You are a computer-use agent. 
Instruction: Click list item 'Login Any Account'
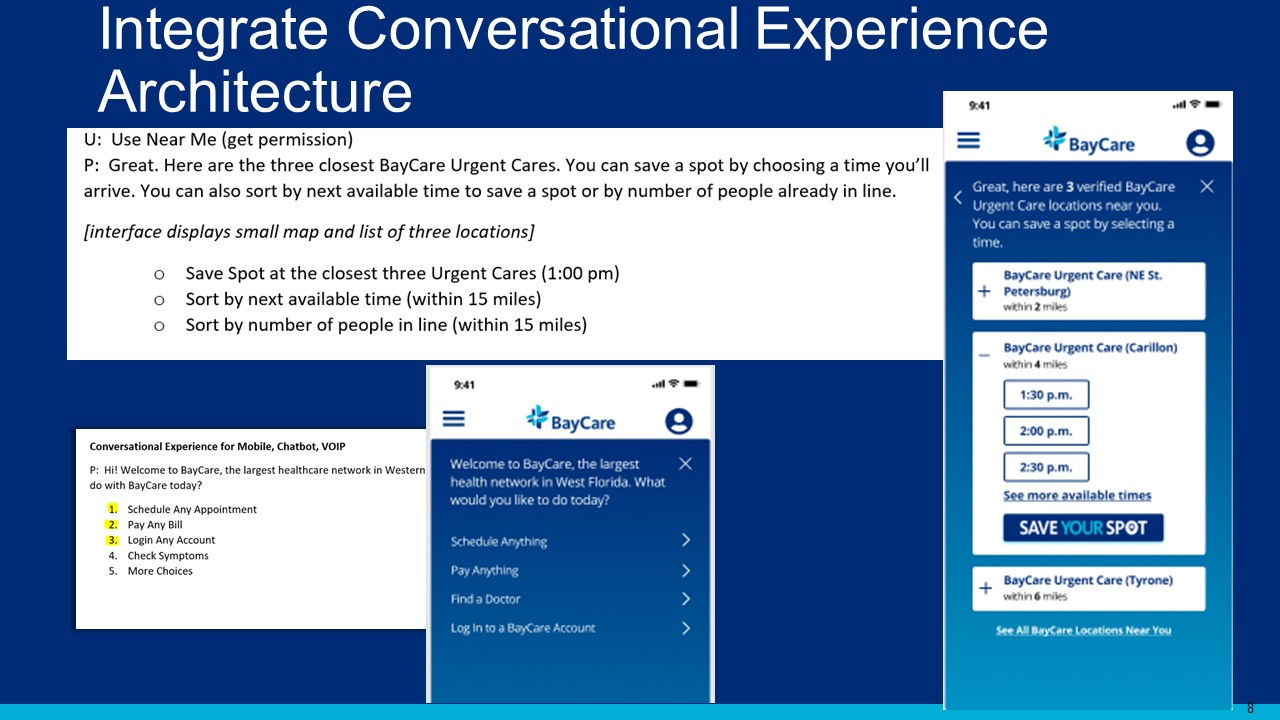[171, 540]
